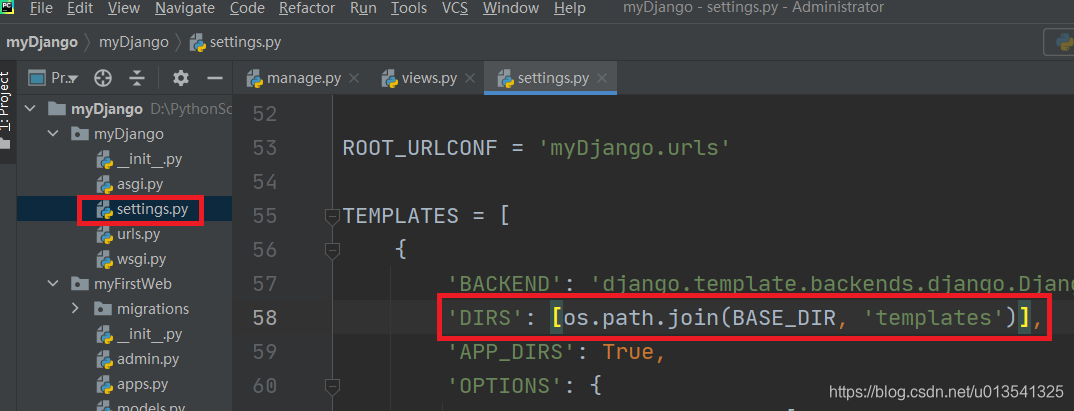Open admin.py in project tree
Image resolution: width=1074 pixels, height=411 pixels.
148,359
